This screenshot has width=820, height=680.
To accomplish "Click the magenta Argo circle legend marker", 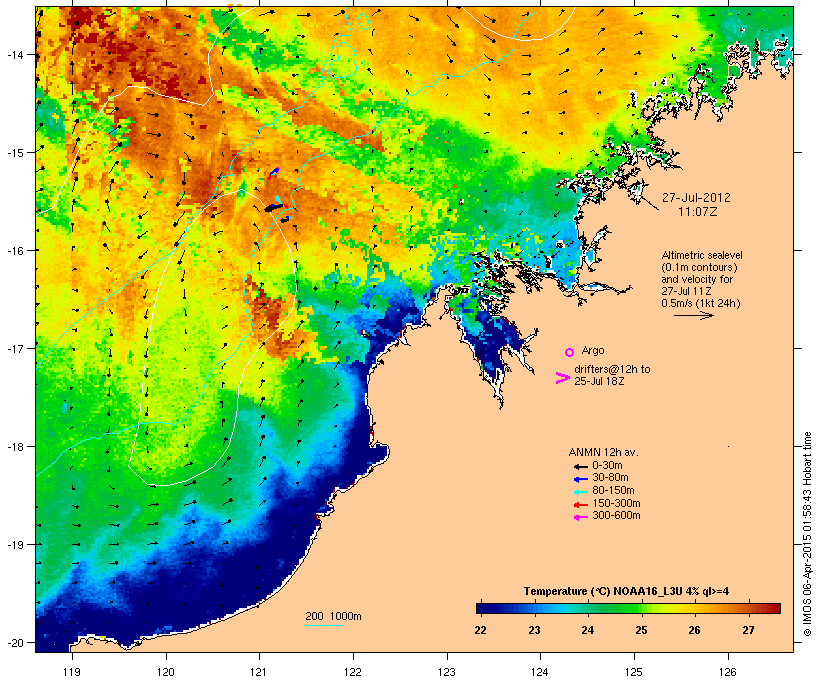I will [x=570, y=352].
